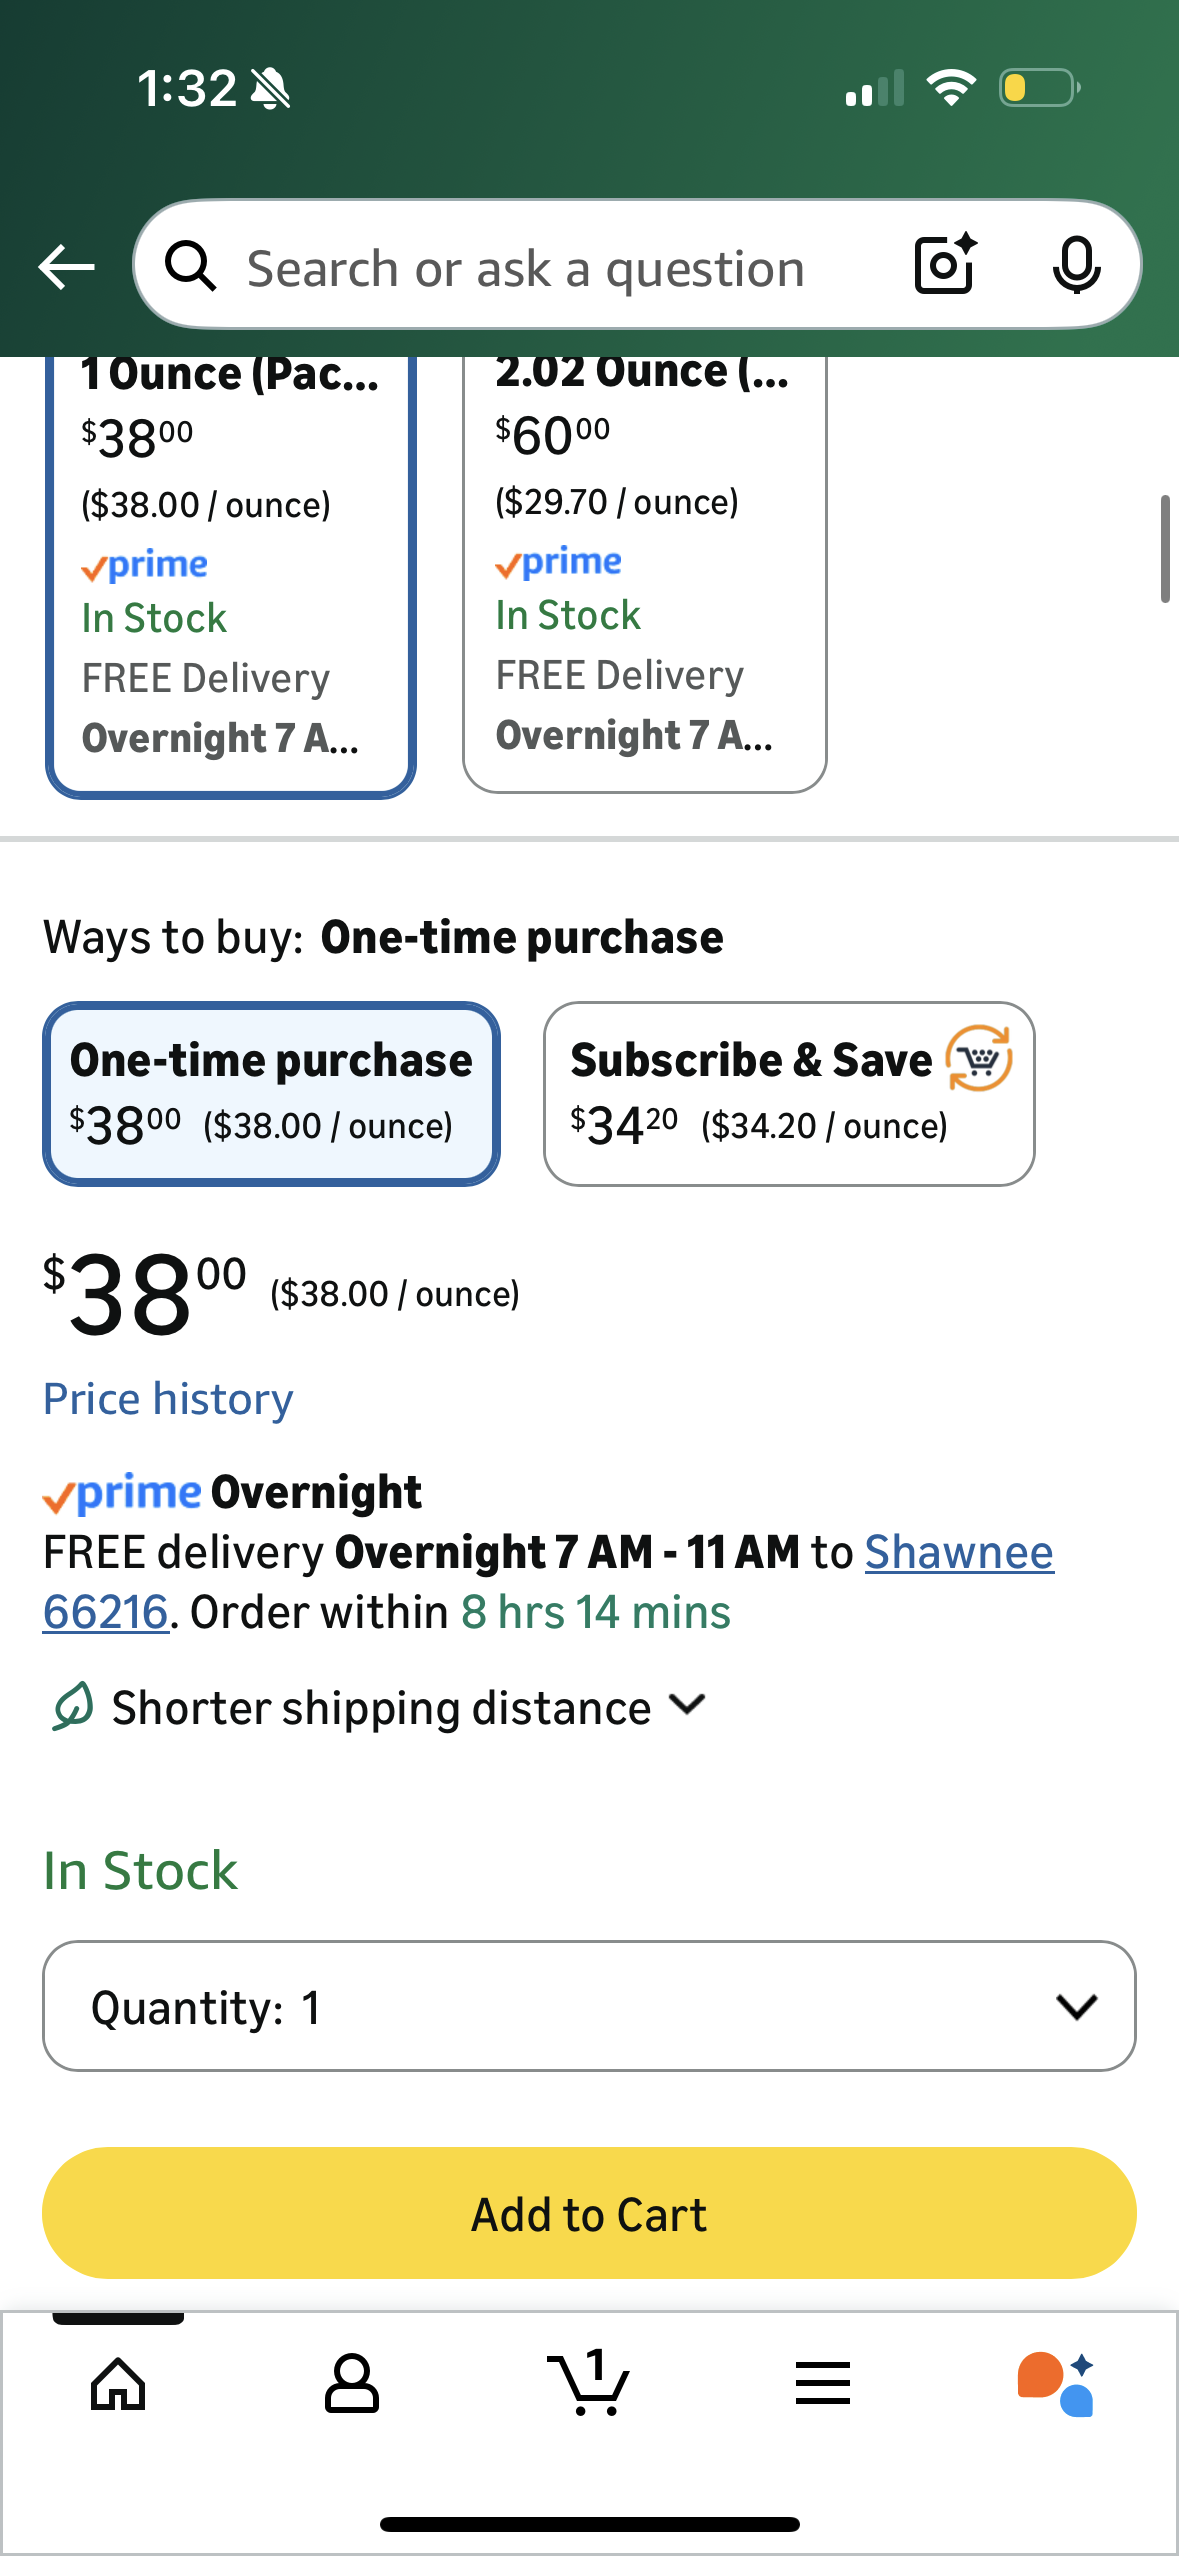Open the hamburger menu icon
1179x2556 pixels.
point(823,2384)
